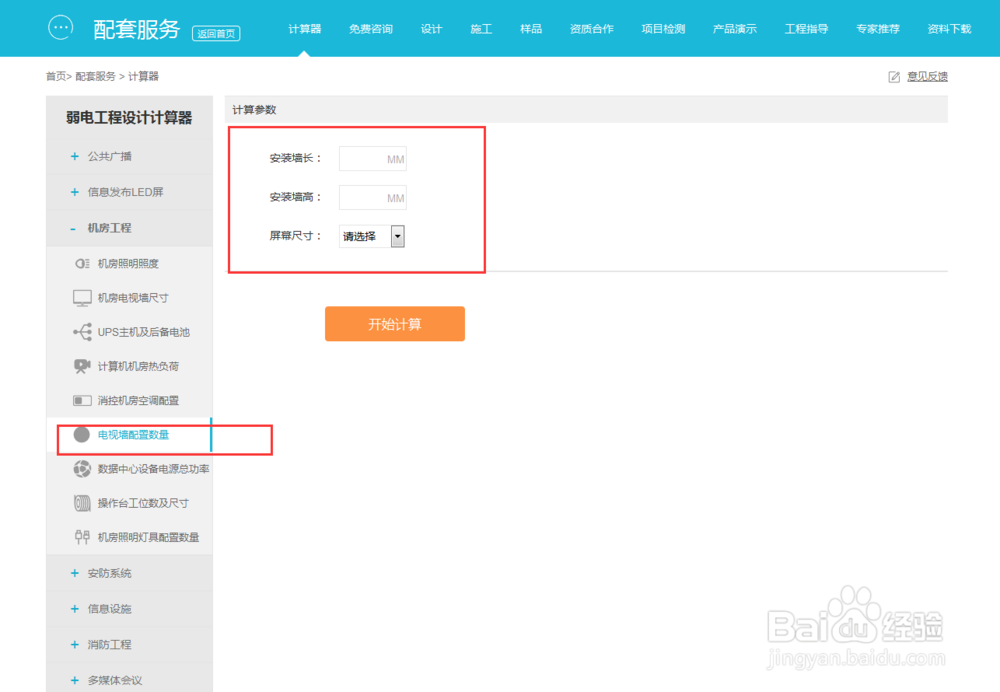Viewport: 1000px width, 692px height.
Task: Open the 工程指导 nav item
Action: [x=806, y=29]
